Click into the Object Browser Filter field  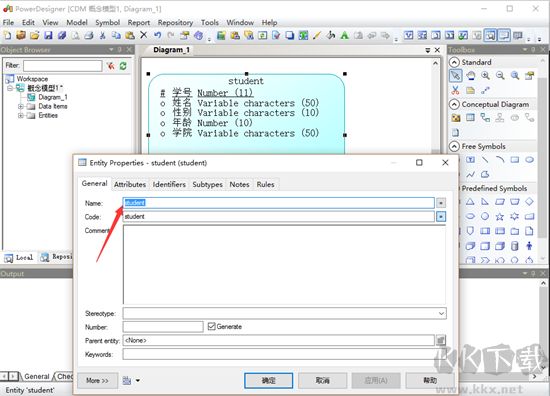(63, 66)
